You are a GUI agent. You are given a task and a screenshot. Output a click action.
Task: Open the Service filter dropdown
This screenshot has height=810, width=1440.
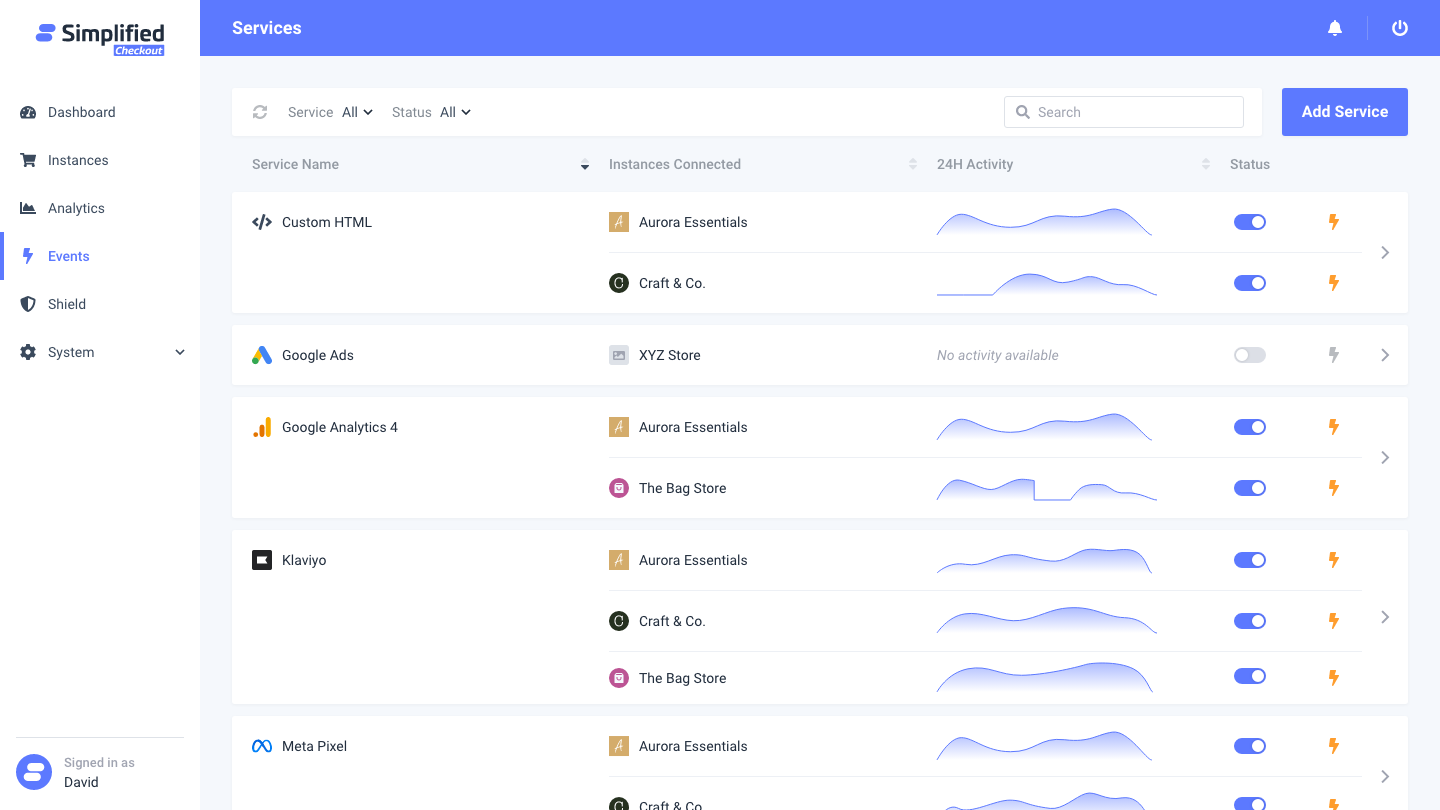tap(357, 112)
